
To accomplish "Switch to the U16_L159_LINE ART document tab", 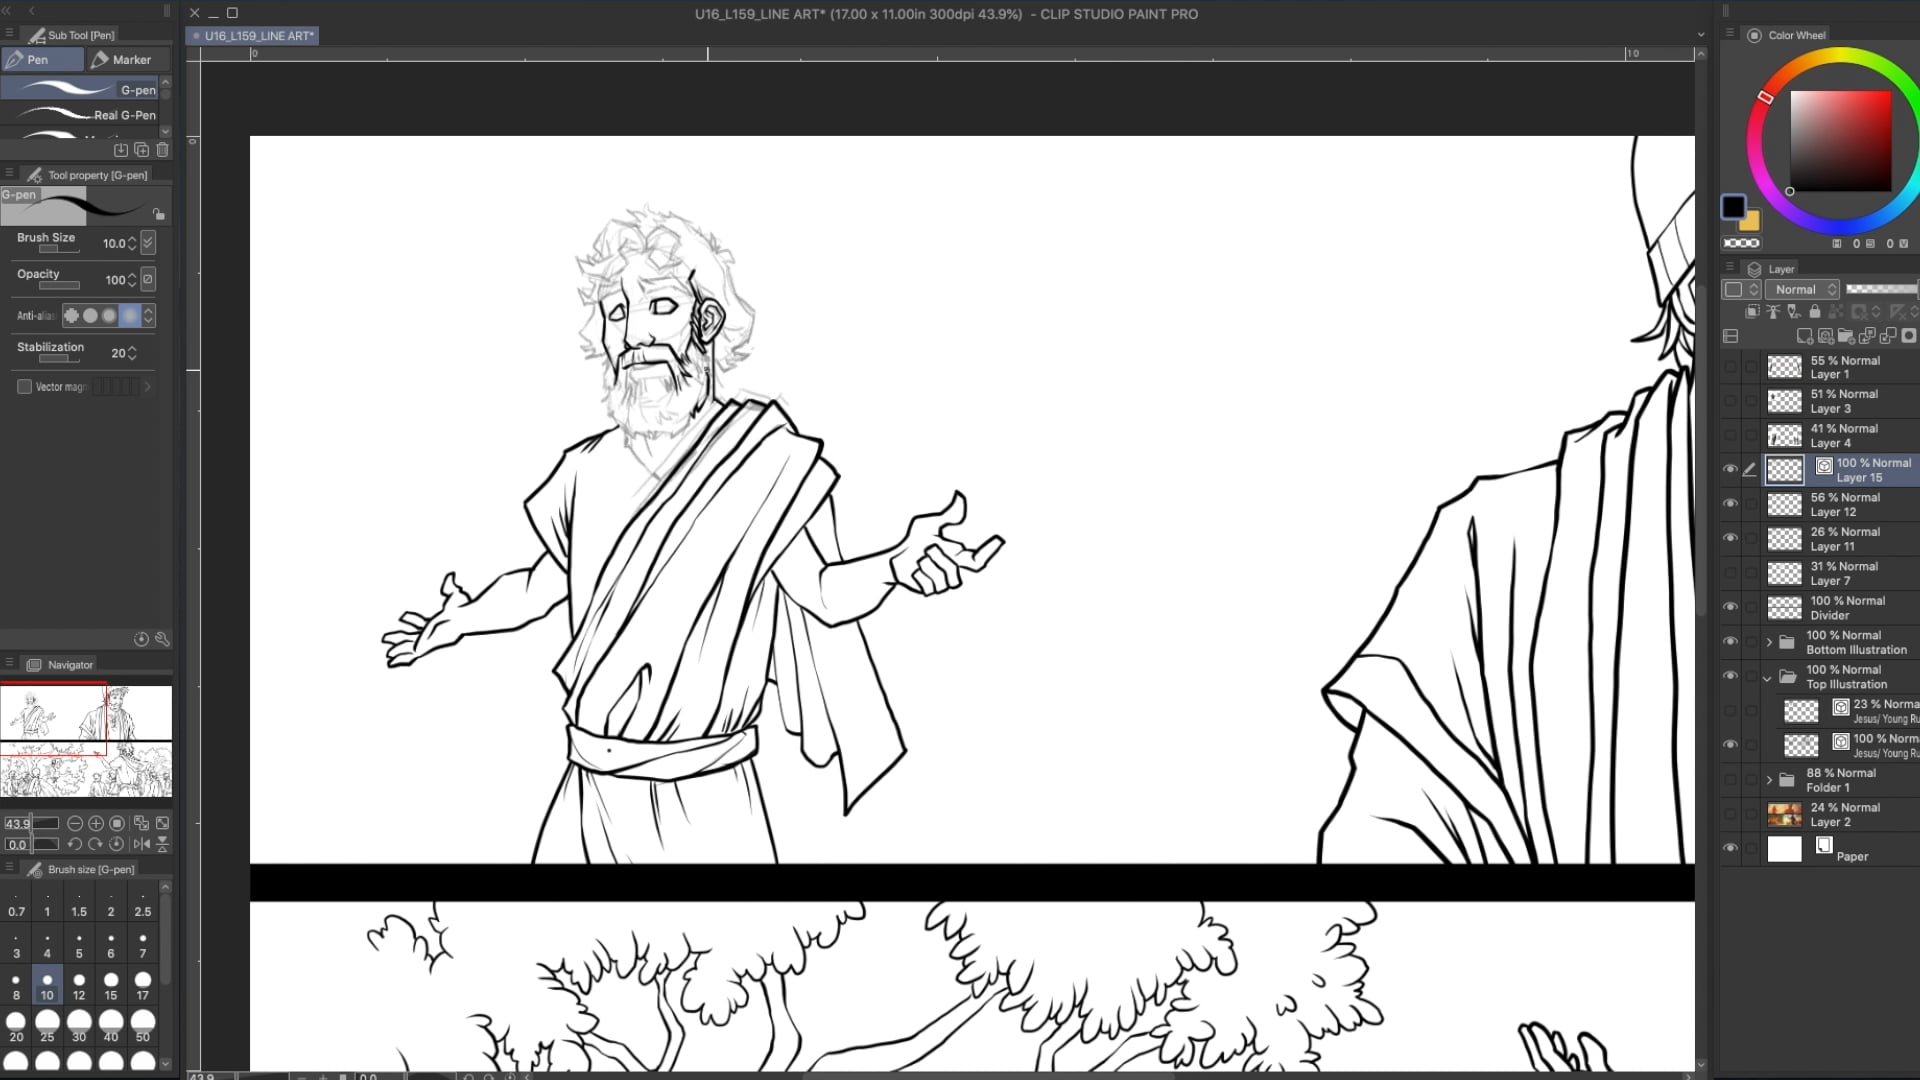I will 251,35.
